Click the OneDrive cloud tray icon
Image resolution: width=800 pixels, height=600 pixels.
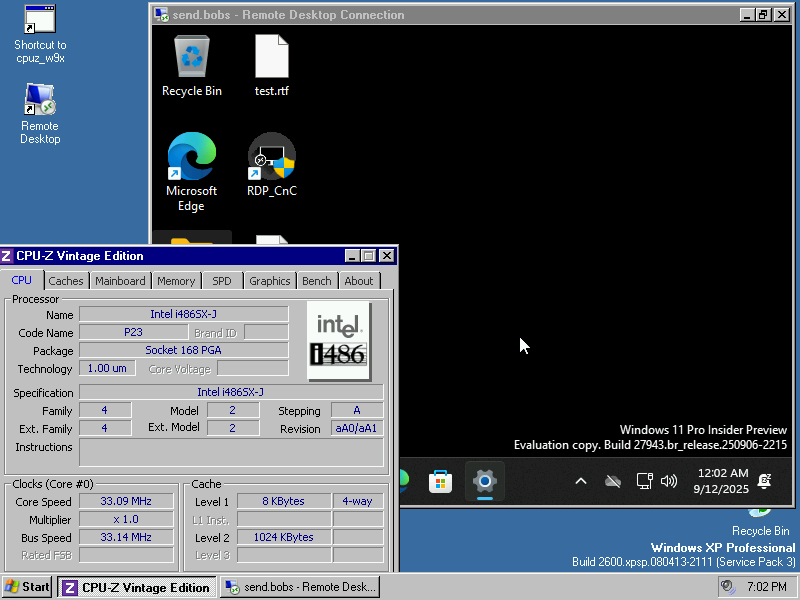(613, 481)
